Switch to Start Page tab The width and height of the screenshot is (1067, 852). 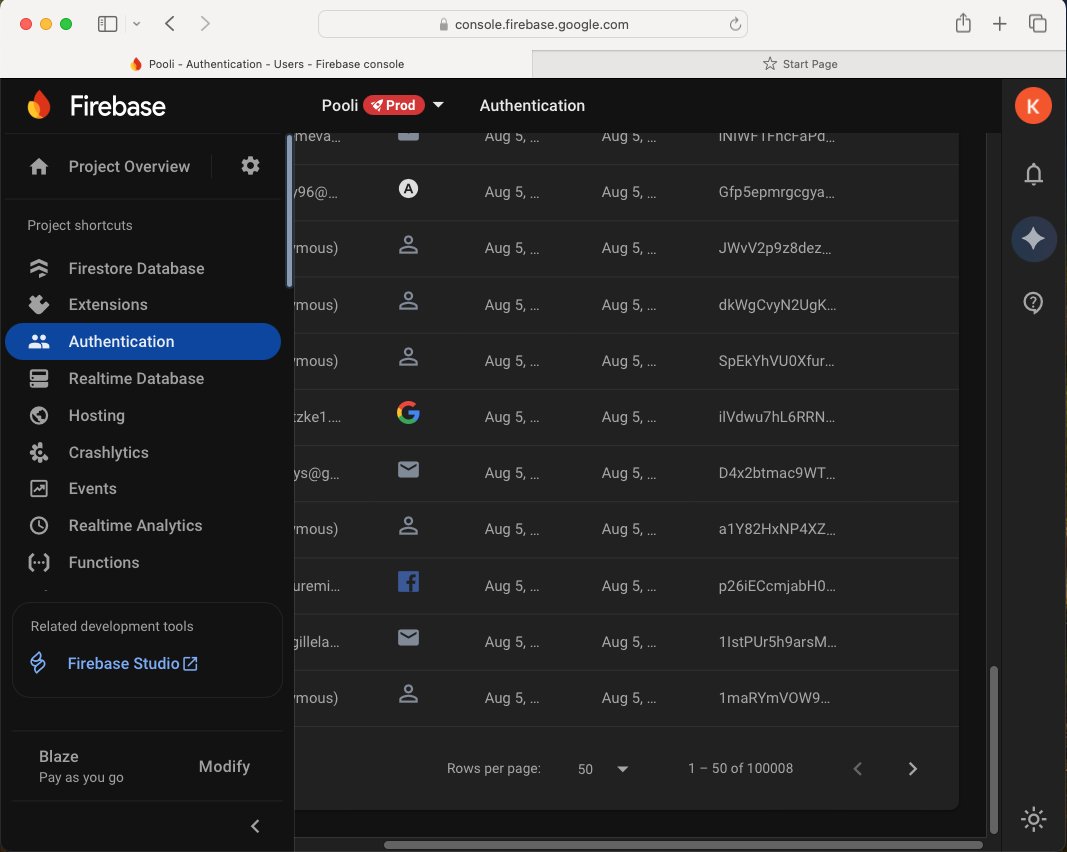[800, 64]
